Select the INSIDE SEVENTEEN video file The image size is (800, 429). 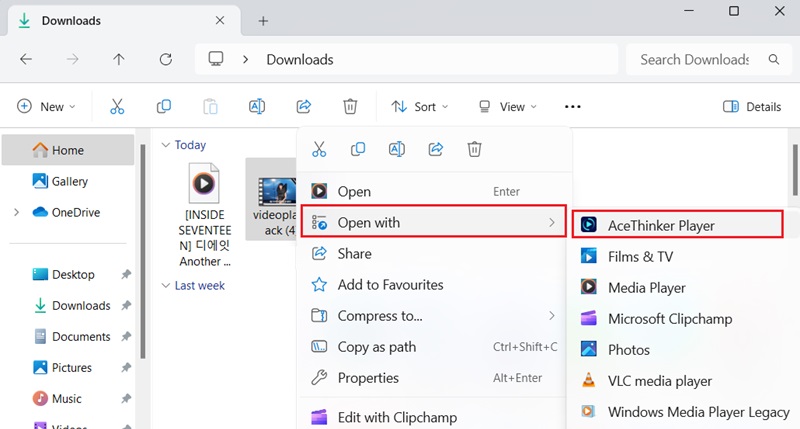[x=205, y=215]
